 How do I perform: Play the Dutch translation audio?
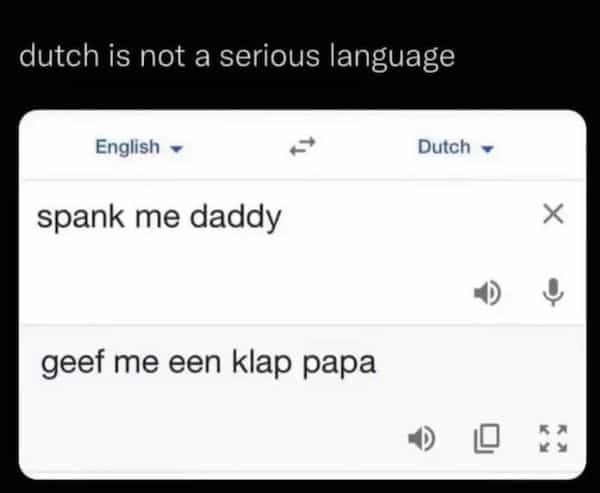click(419, 437)
